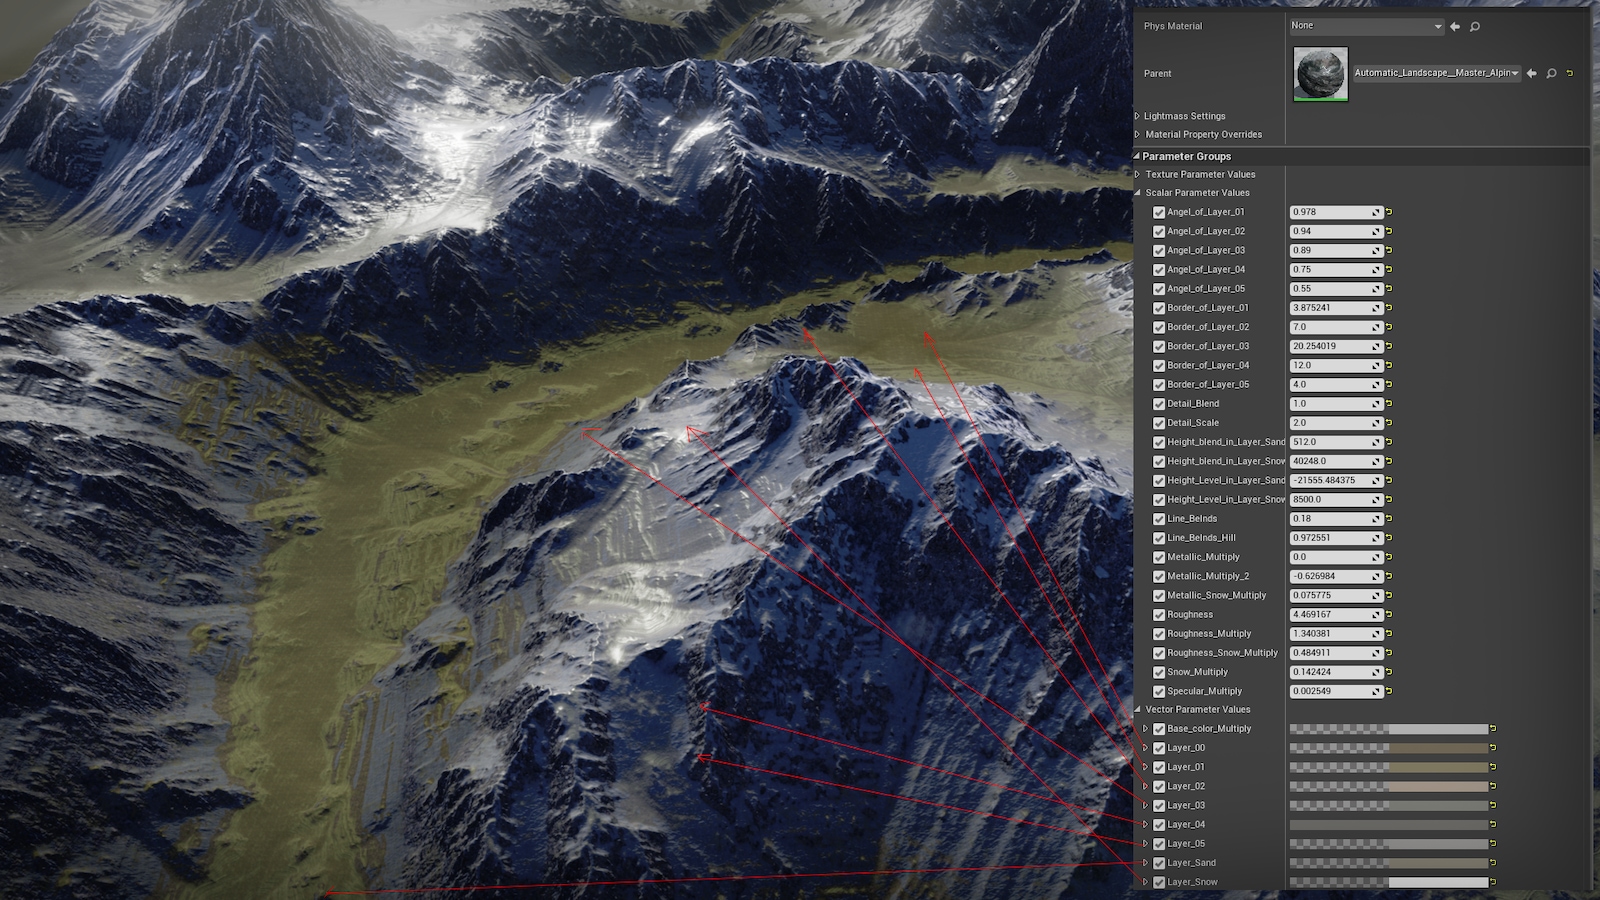The width and height of the screenshot is (1600, 900).
Task: Collapse the Scalar Parameter Values group
Action: pyautogui.click(x=1137, y=193)
